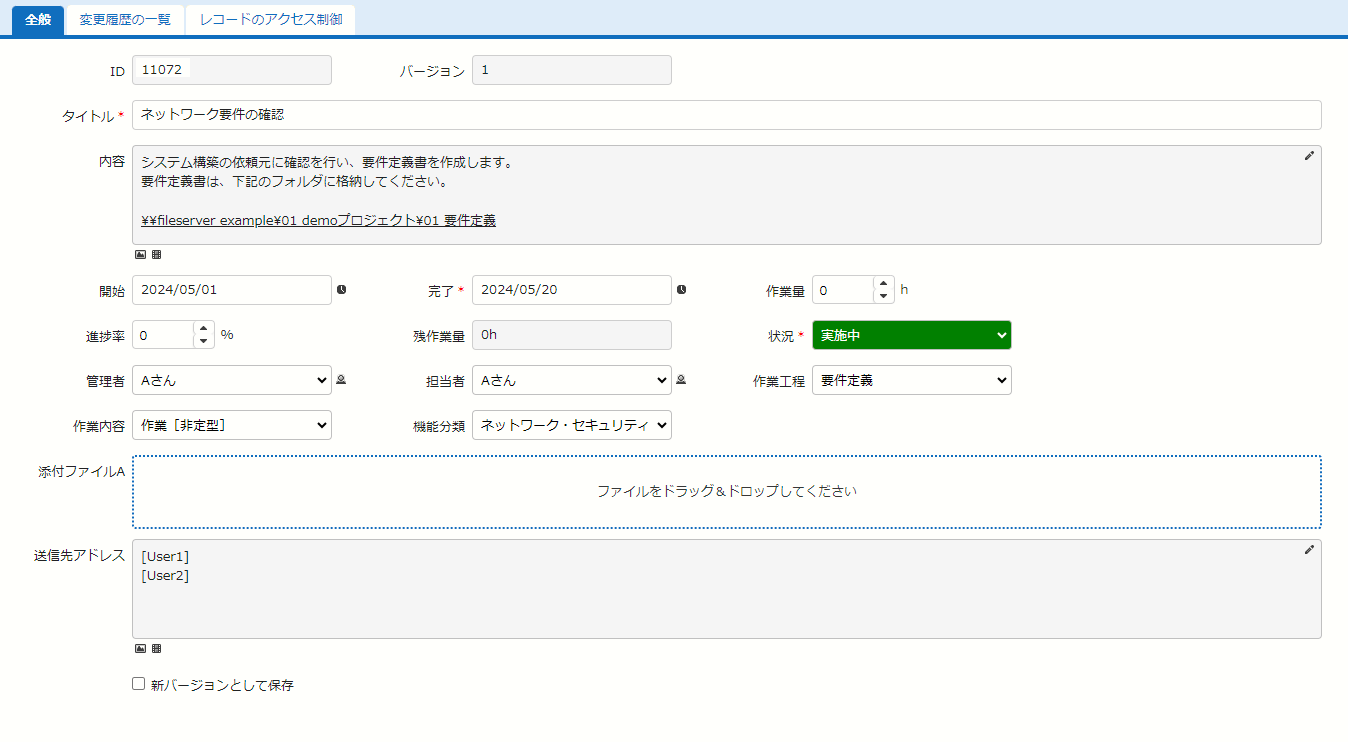Click the pencil edit icon in 送信先アドレス field

pos(1309,550)
